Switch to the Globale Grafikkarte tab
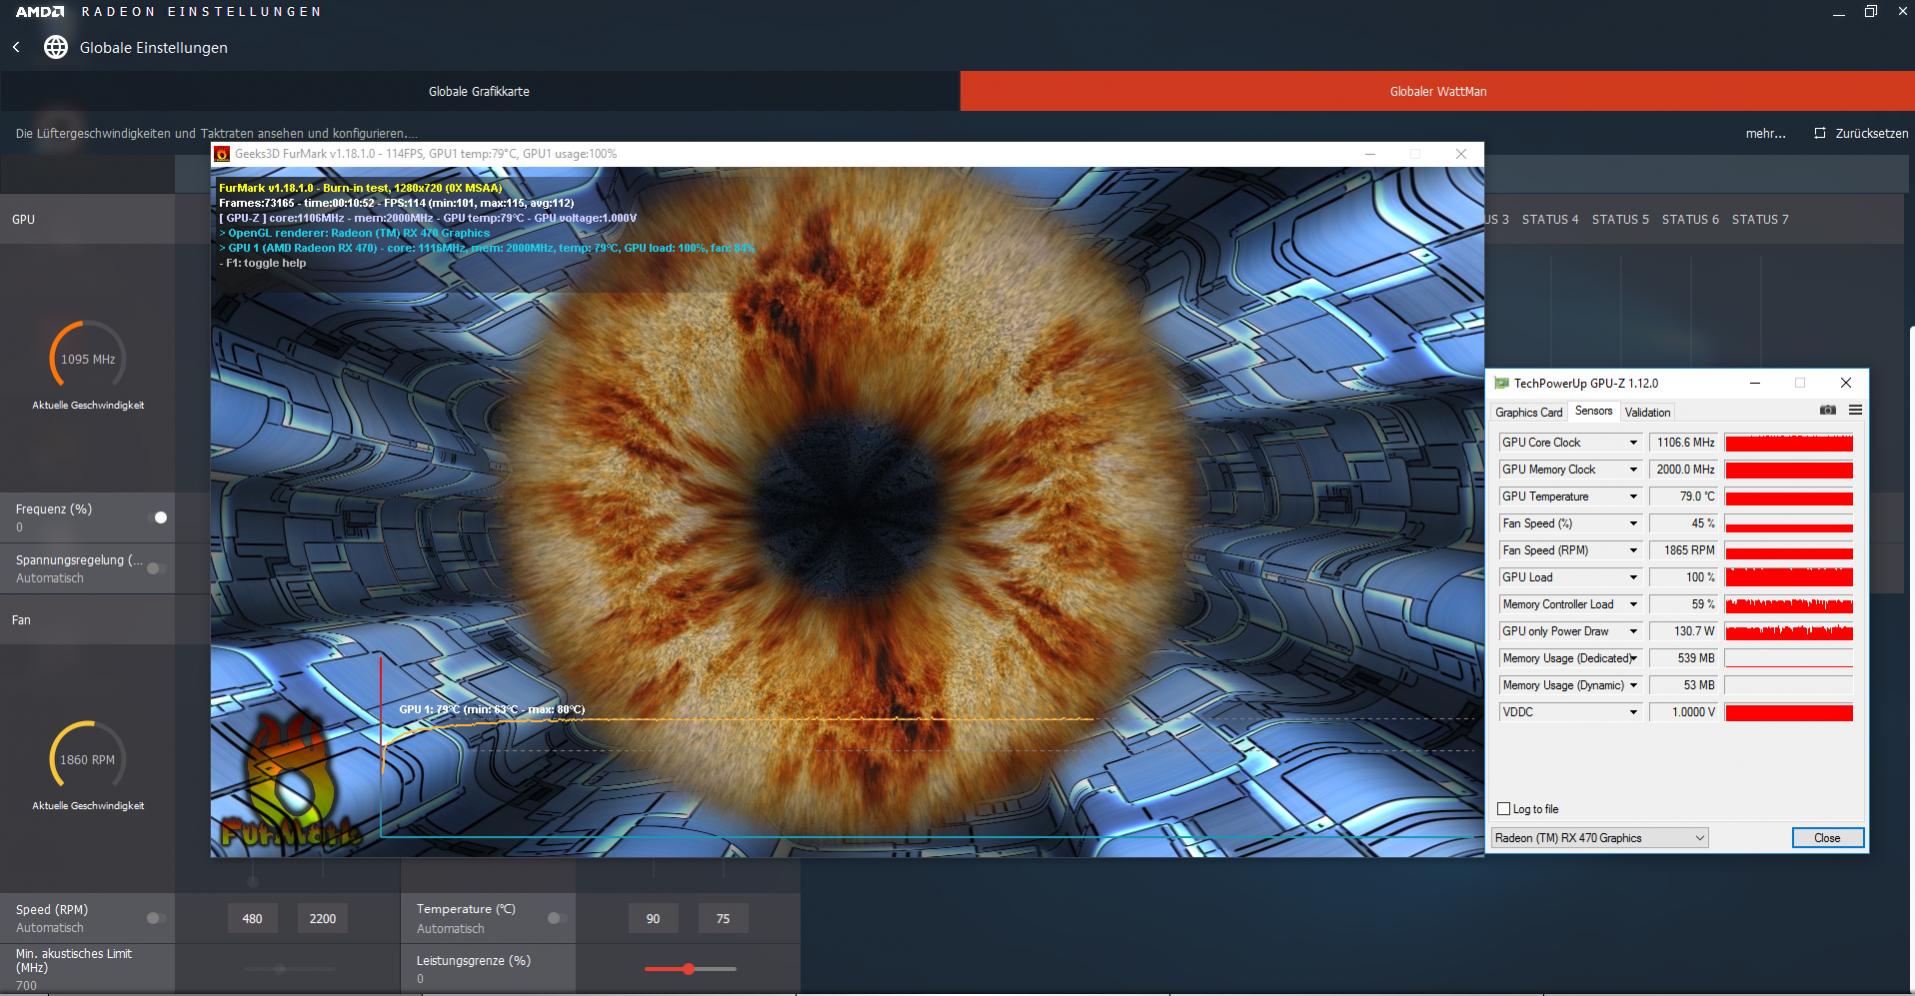1915x996 pixels. pos(479,91)
